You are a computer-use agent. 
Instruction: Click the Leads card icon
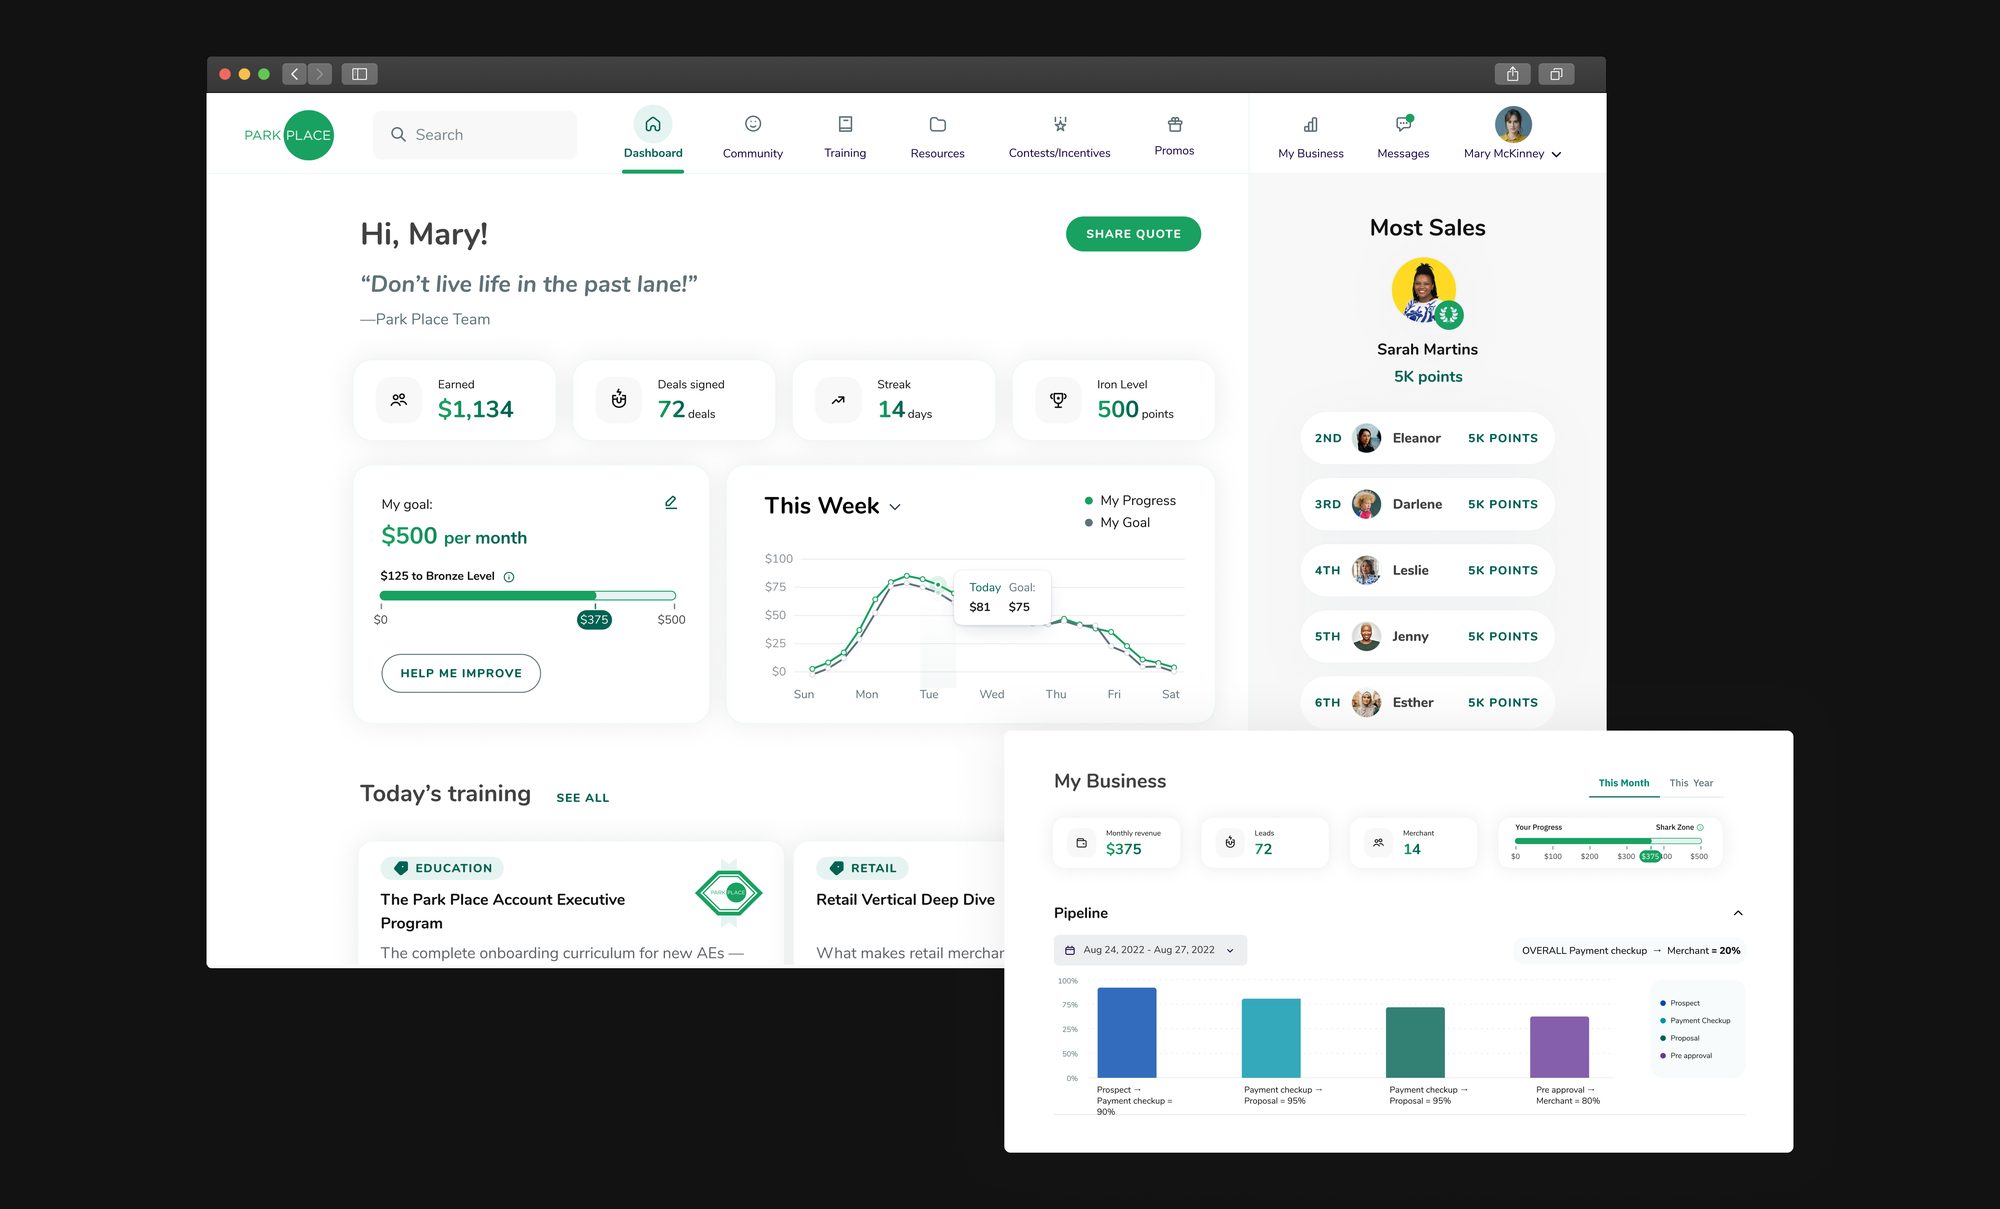(x=1230, y=843)
